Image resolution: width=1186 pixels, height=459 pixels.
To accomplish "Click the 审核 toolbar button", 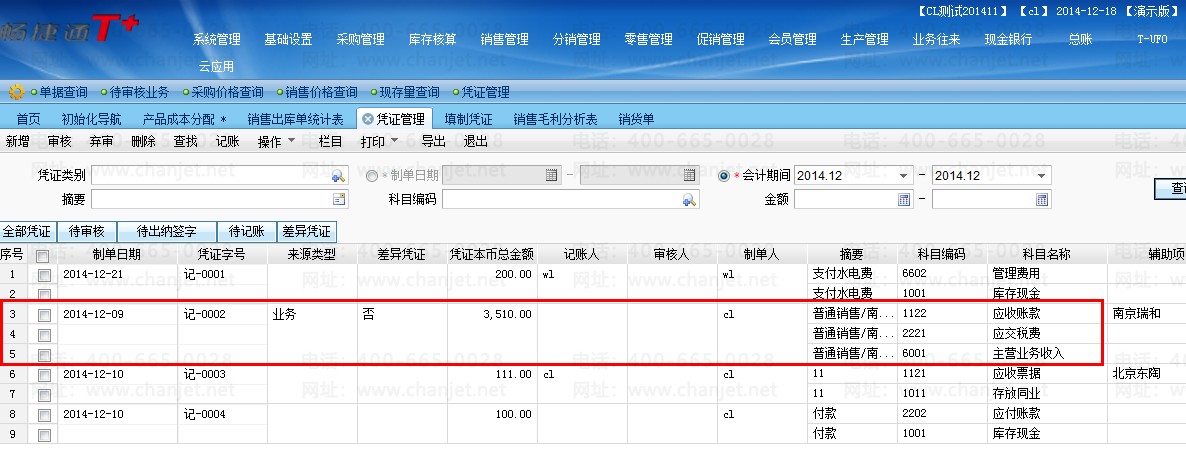I will coord(59,142).
